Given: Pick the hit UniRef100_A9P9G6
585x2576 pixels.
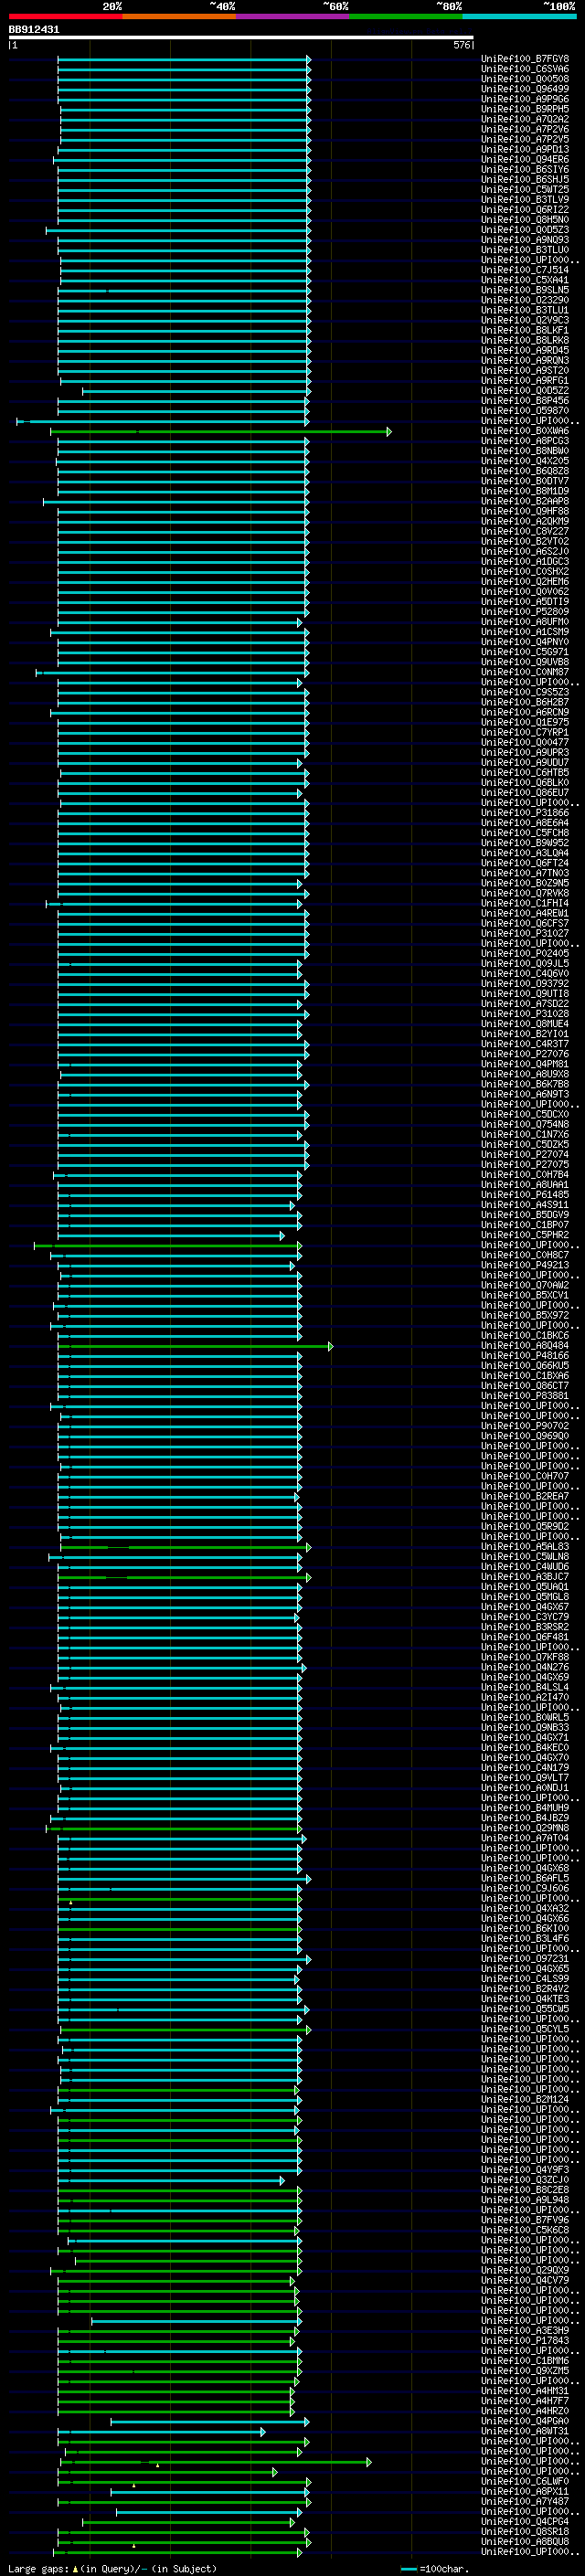Looking at the screenshot, I should (x=525, y=99).
